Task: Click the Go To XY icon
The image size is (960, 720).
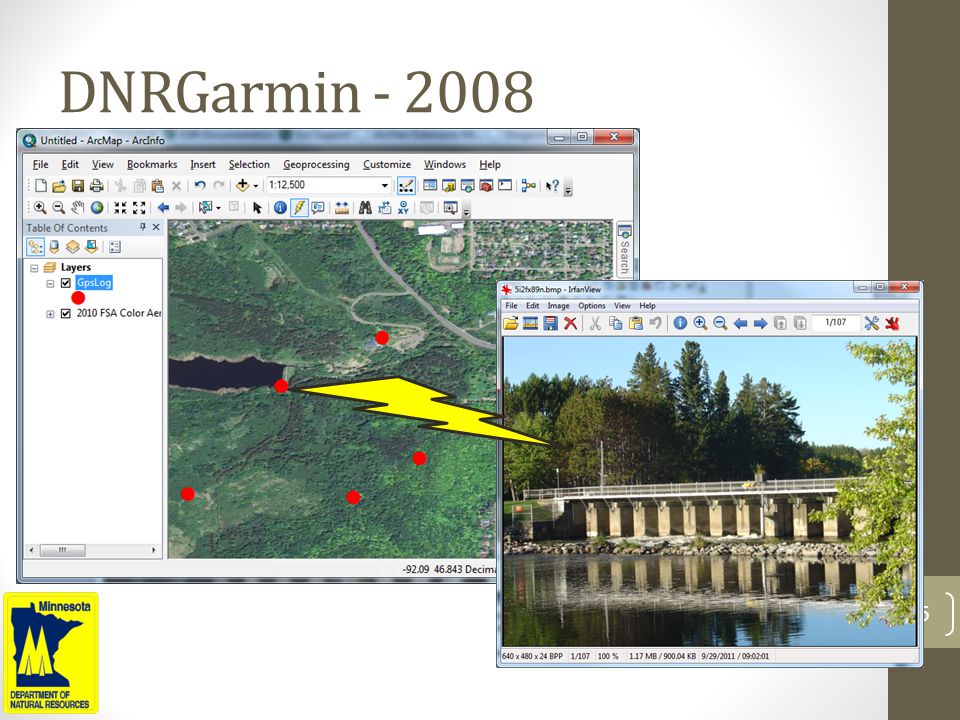Action: (403, 208)
